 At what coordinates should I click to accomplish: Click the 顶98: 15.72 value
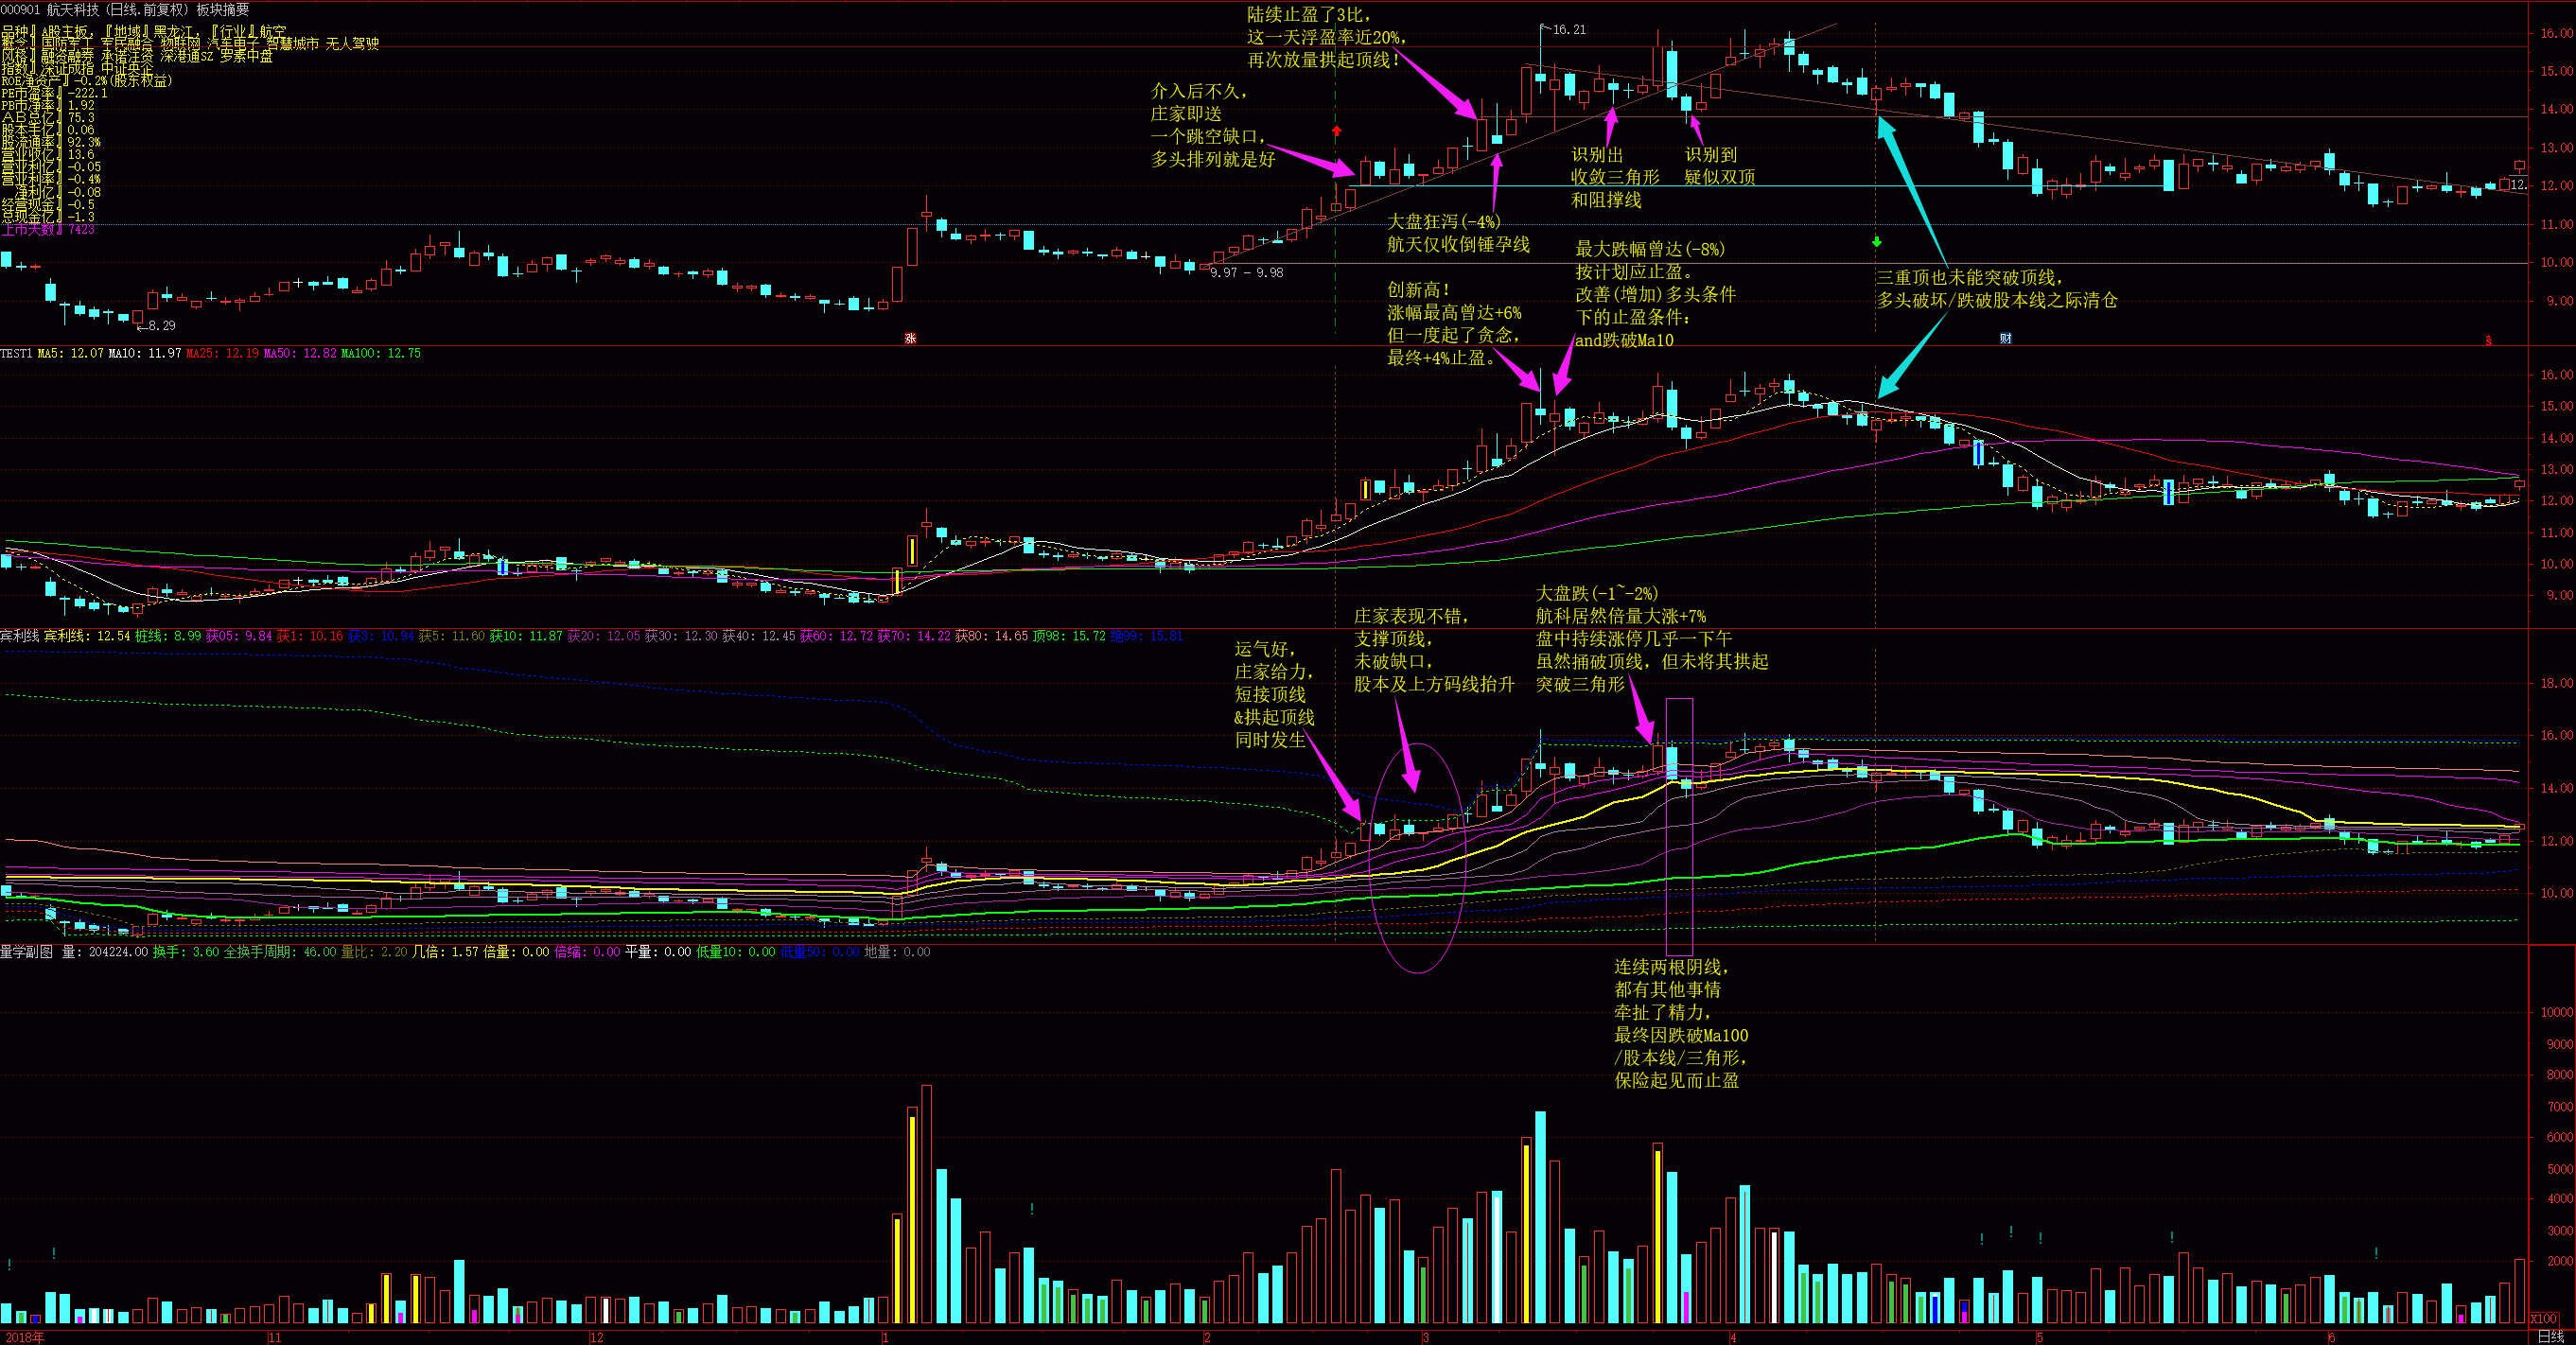click(x=1069, y=636)
